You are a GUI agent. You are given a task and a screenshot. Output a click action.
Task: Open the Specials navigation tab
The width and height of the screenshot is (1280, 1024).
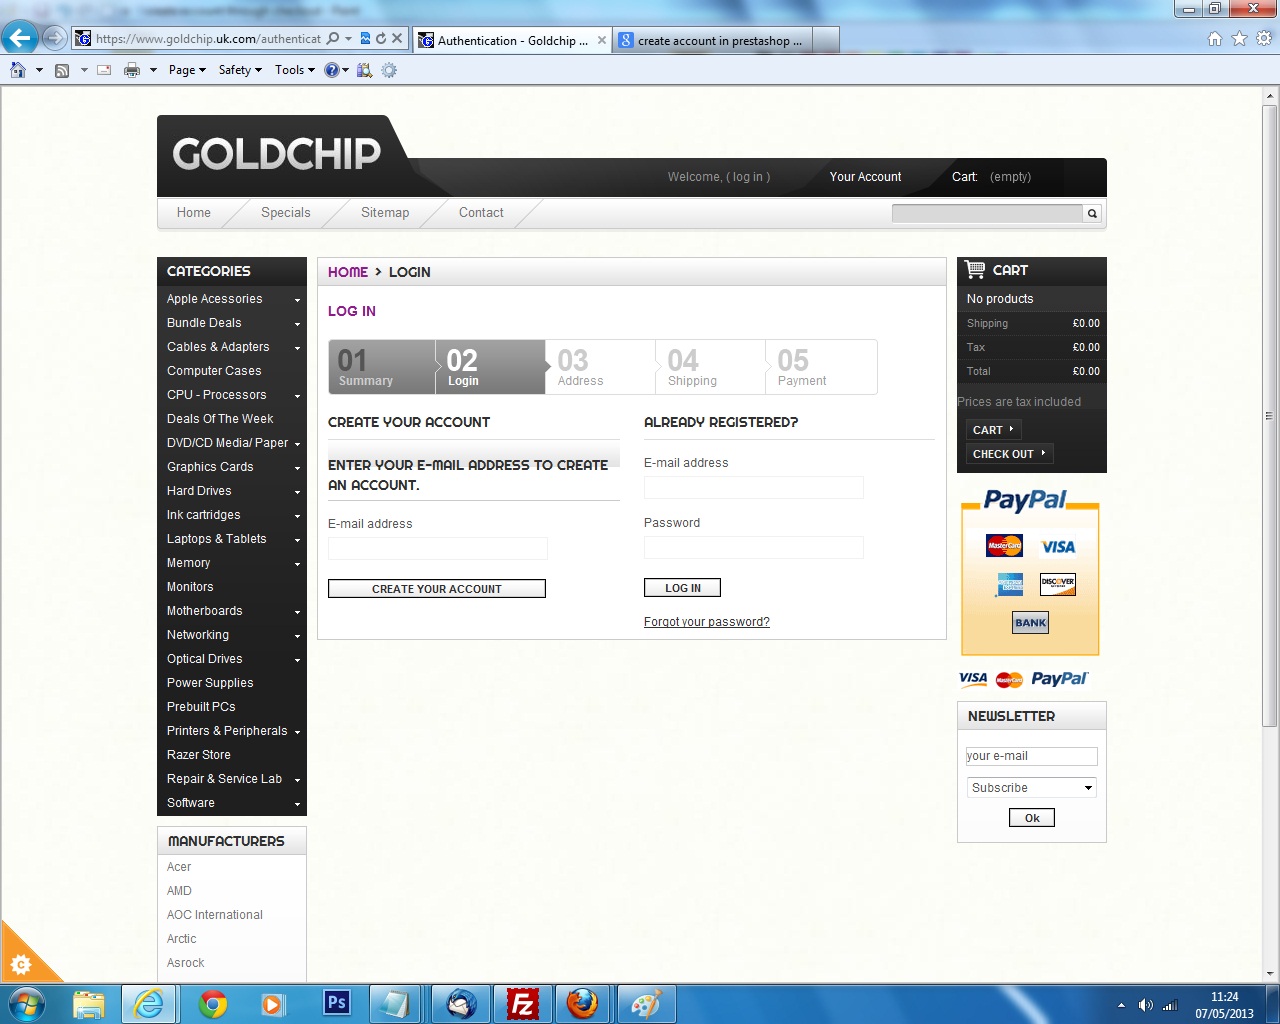[x=285, y=213]
